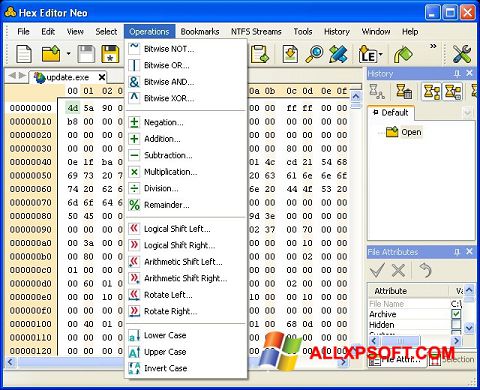
Task: Click the green bookmark arrow icon
Action: [403, 54]
